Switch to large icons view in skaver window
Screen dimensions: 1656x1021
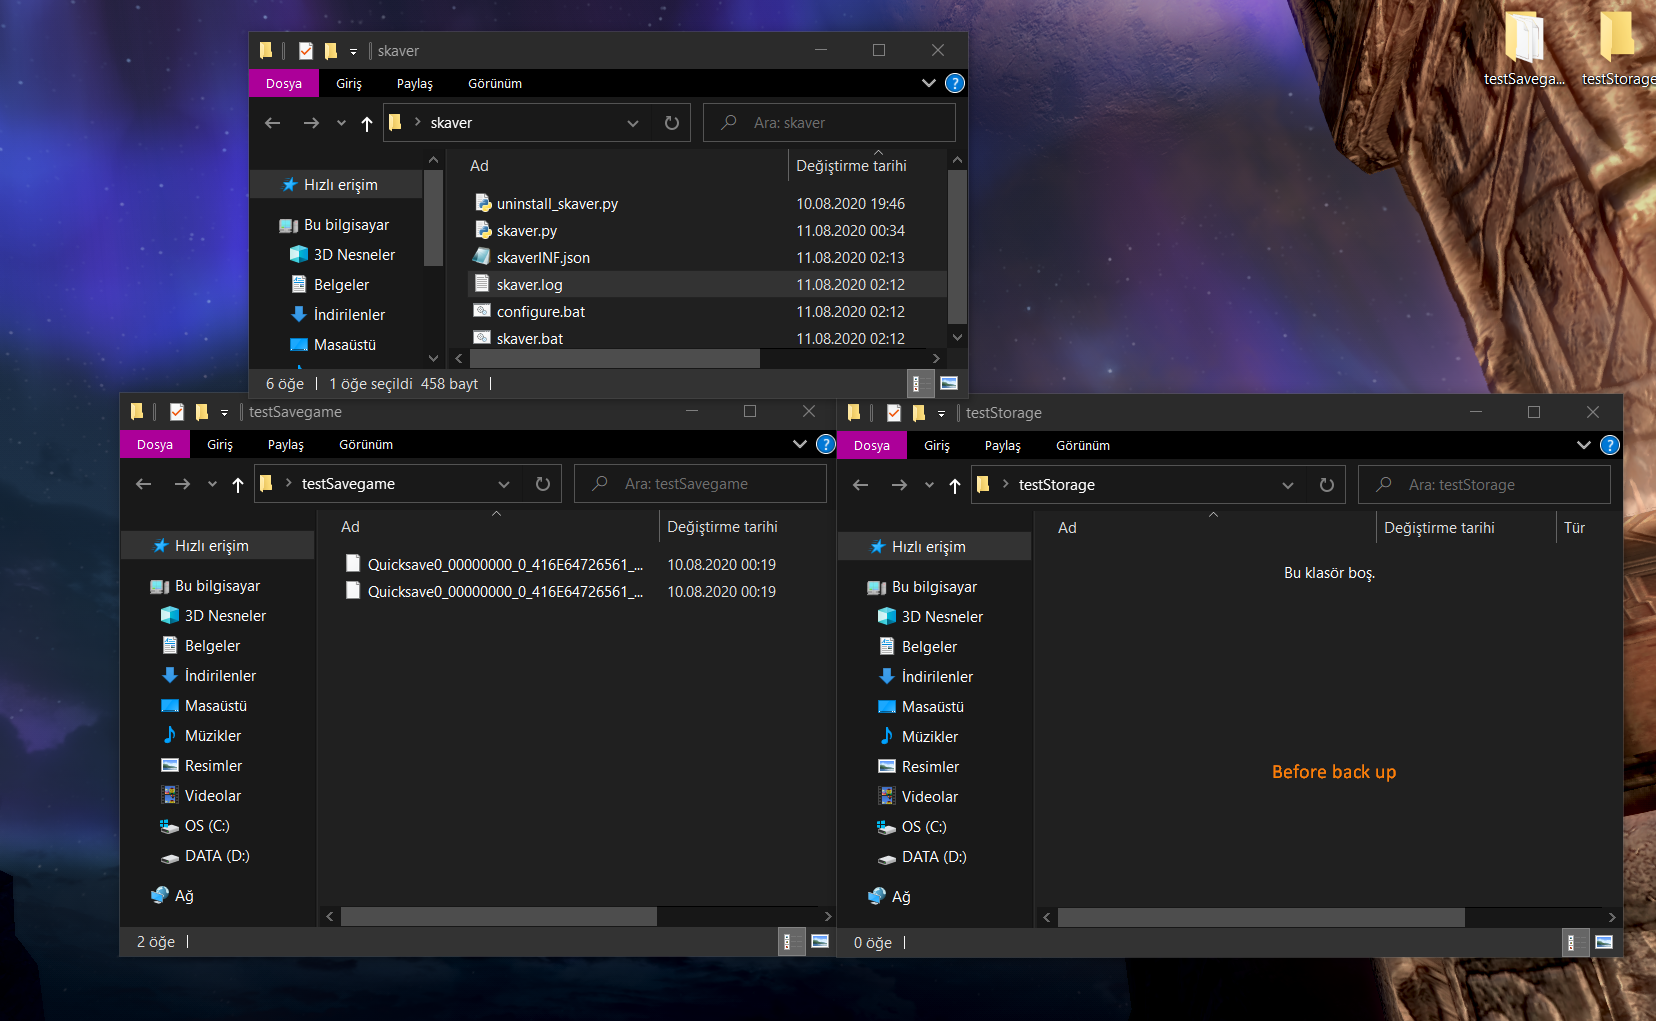click(949, 383)
